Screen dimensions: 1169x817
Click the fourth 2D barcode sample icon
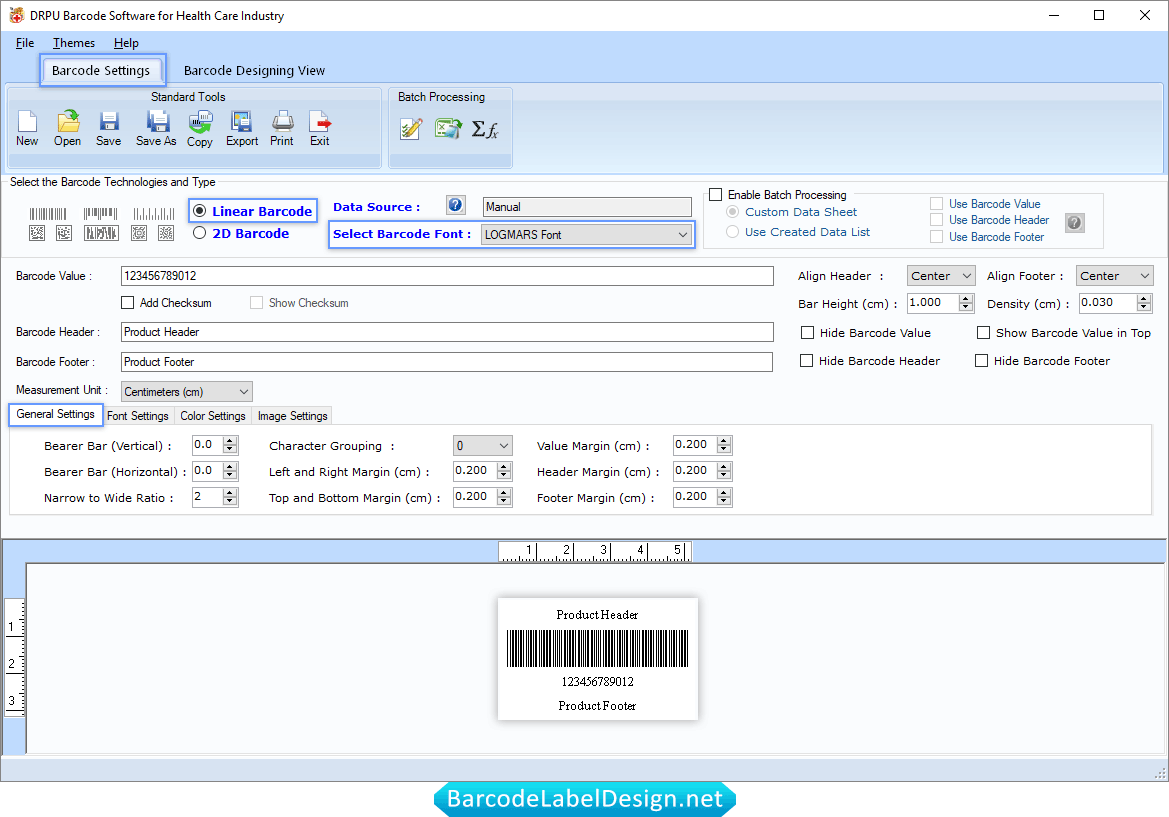click(x=139, y=233)
